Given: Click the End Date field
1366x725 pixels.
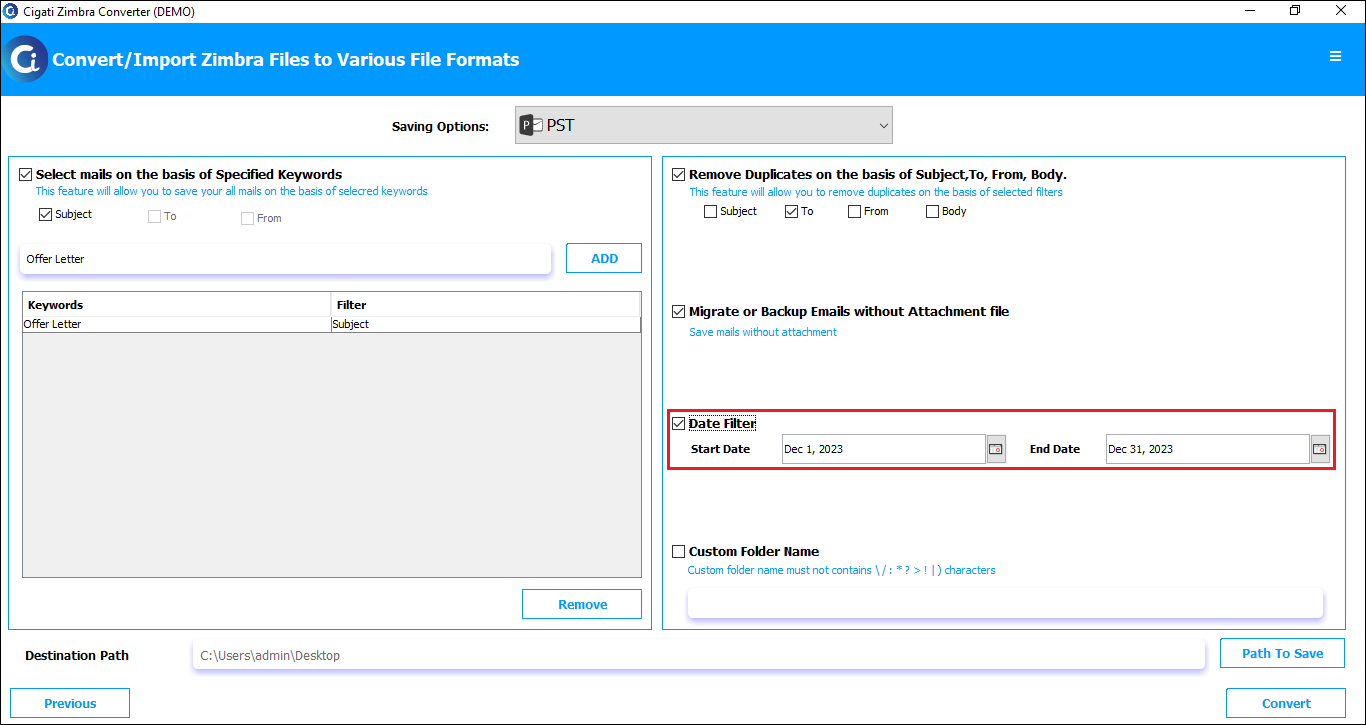Looking at the screenshot, I should coord(1208,449).
